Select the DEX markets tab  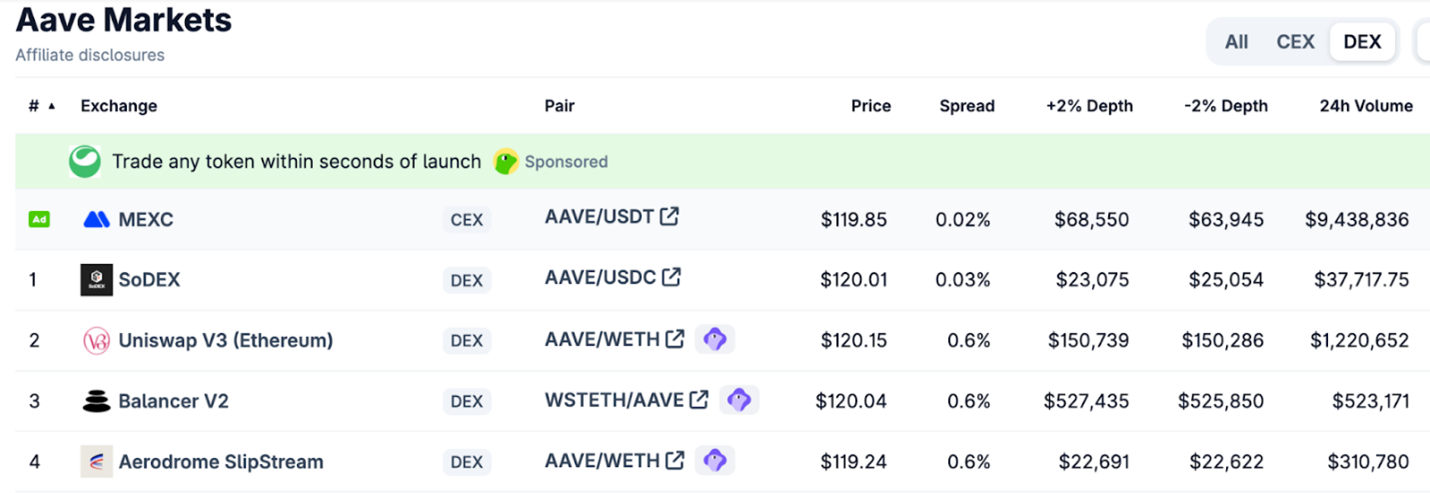click(1362, 42)
